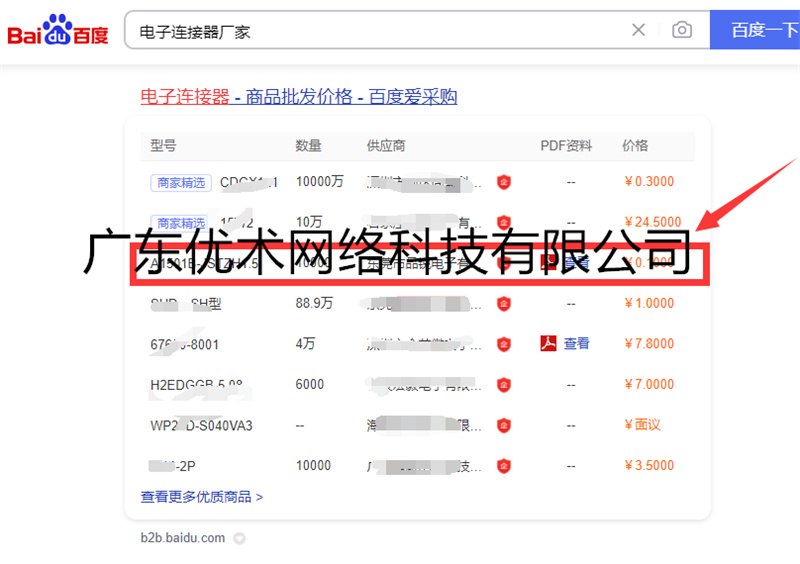Click price ¥1.0000

[649, 303]
